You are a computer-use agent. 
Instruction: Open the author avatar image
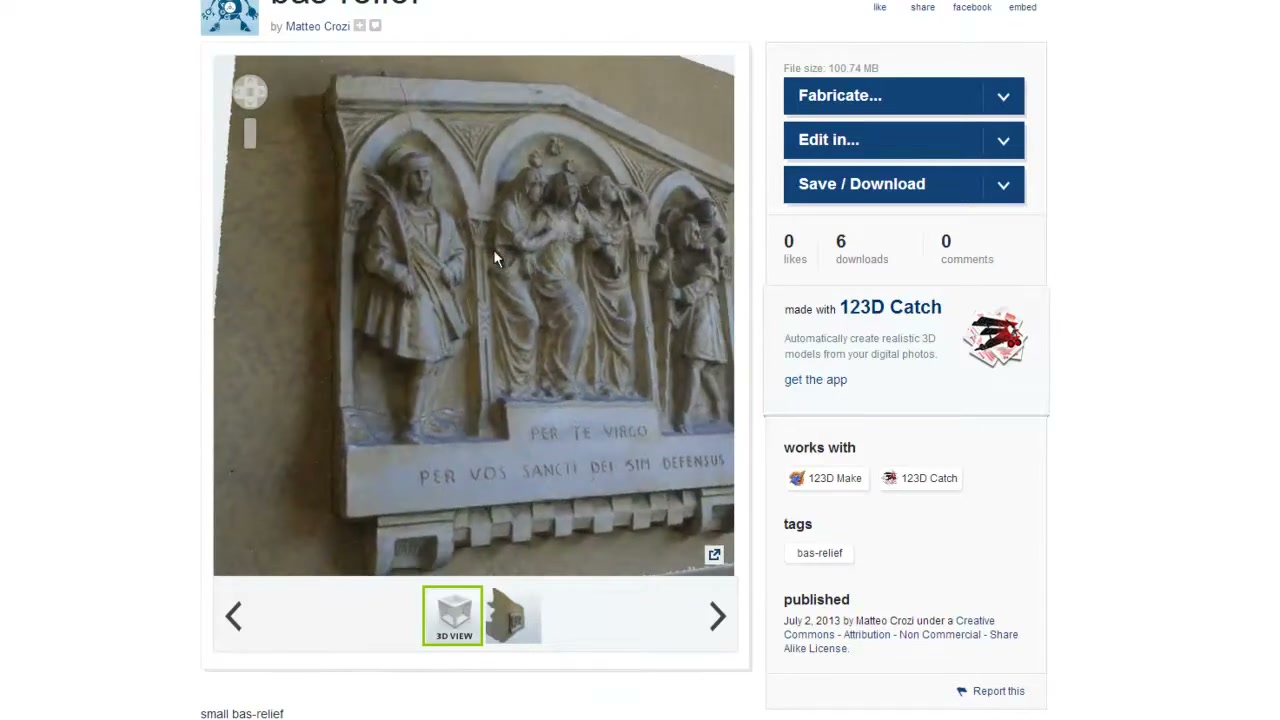click(x=230, y=17)
